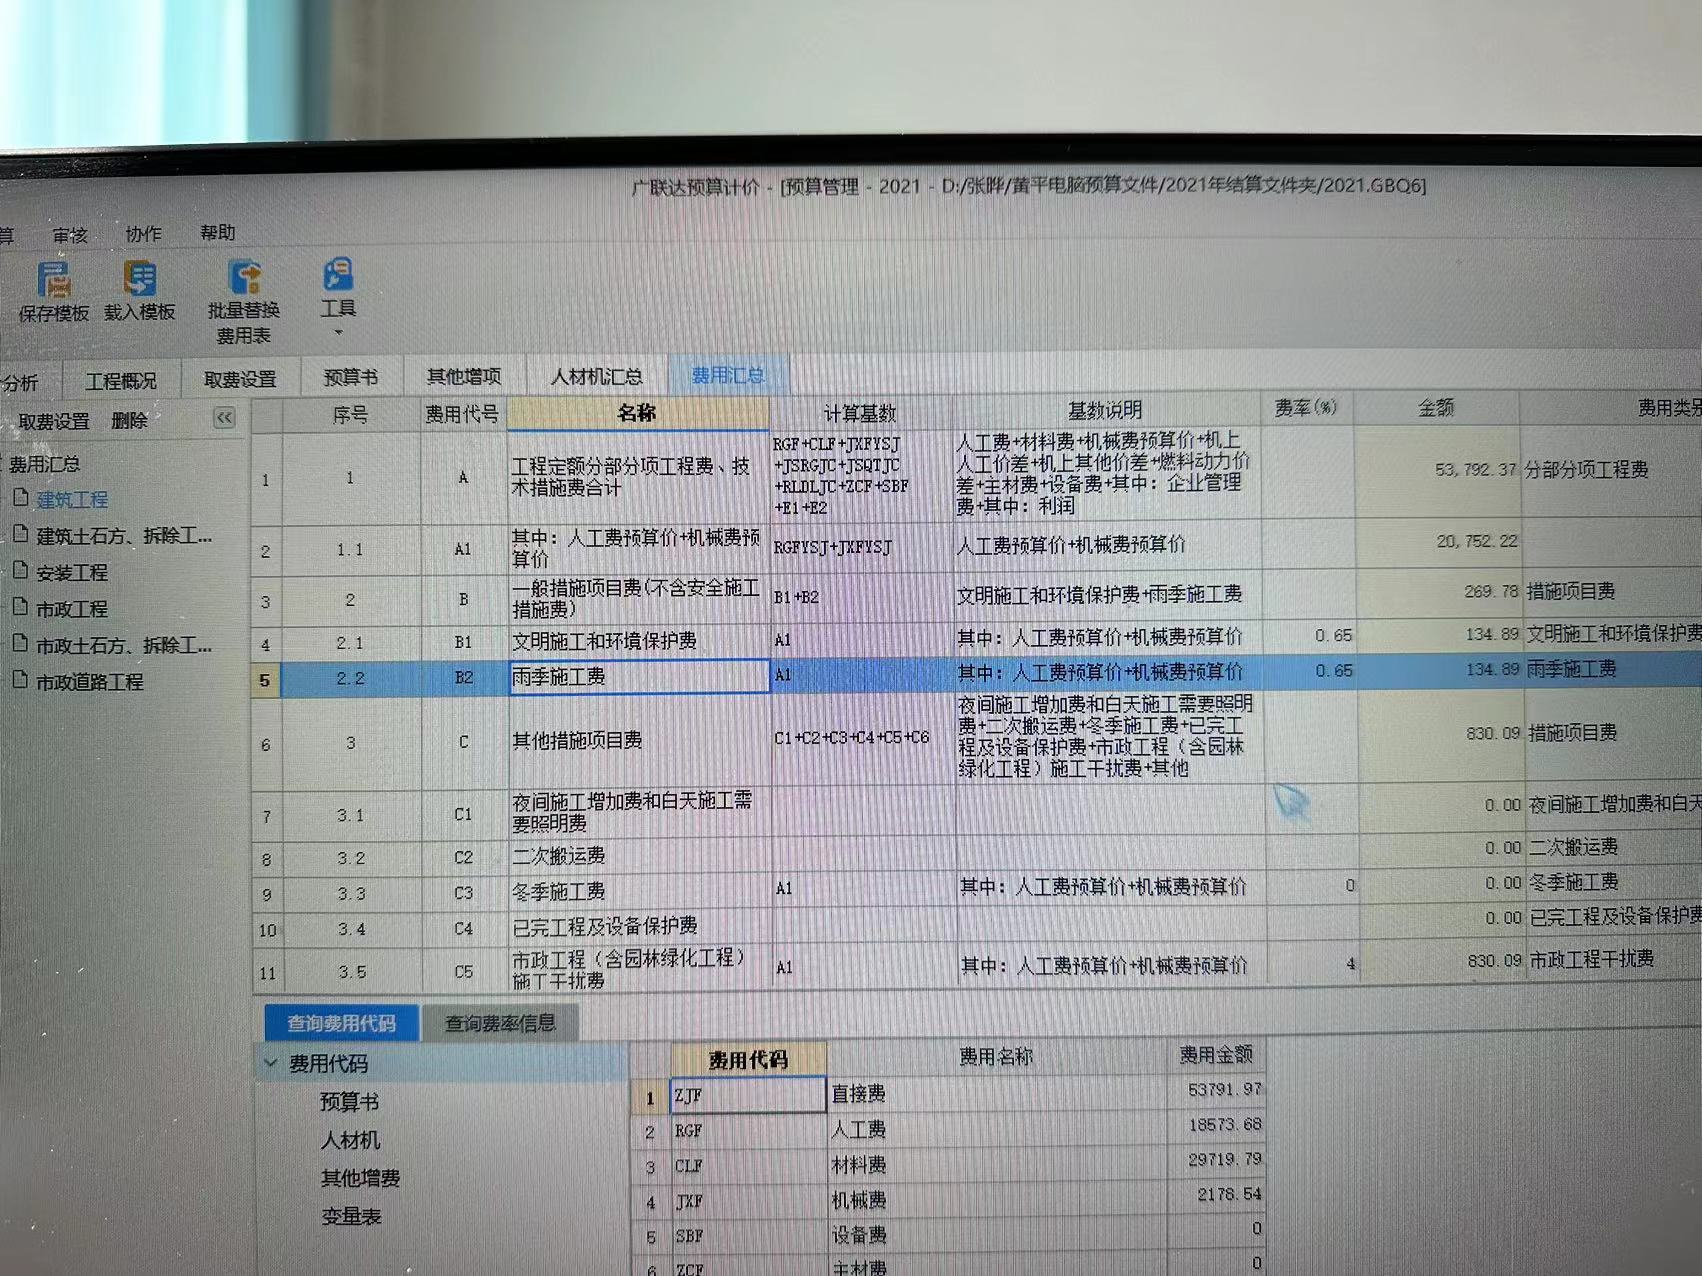Click the 费率(%) column header
This screenshot has width=1702, height=1276.
pos(1306,408)
